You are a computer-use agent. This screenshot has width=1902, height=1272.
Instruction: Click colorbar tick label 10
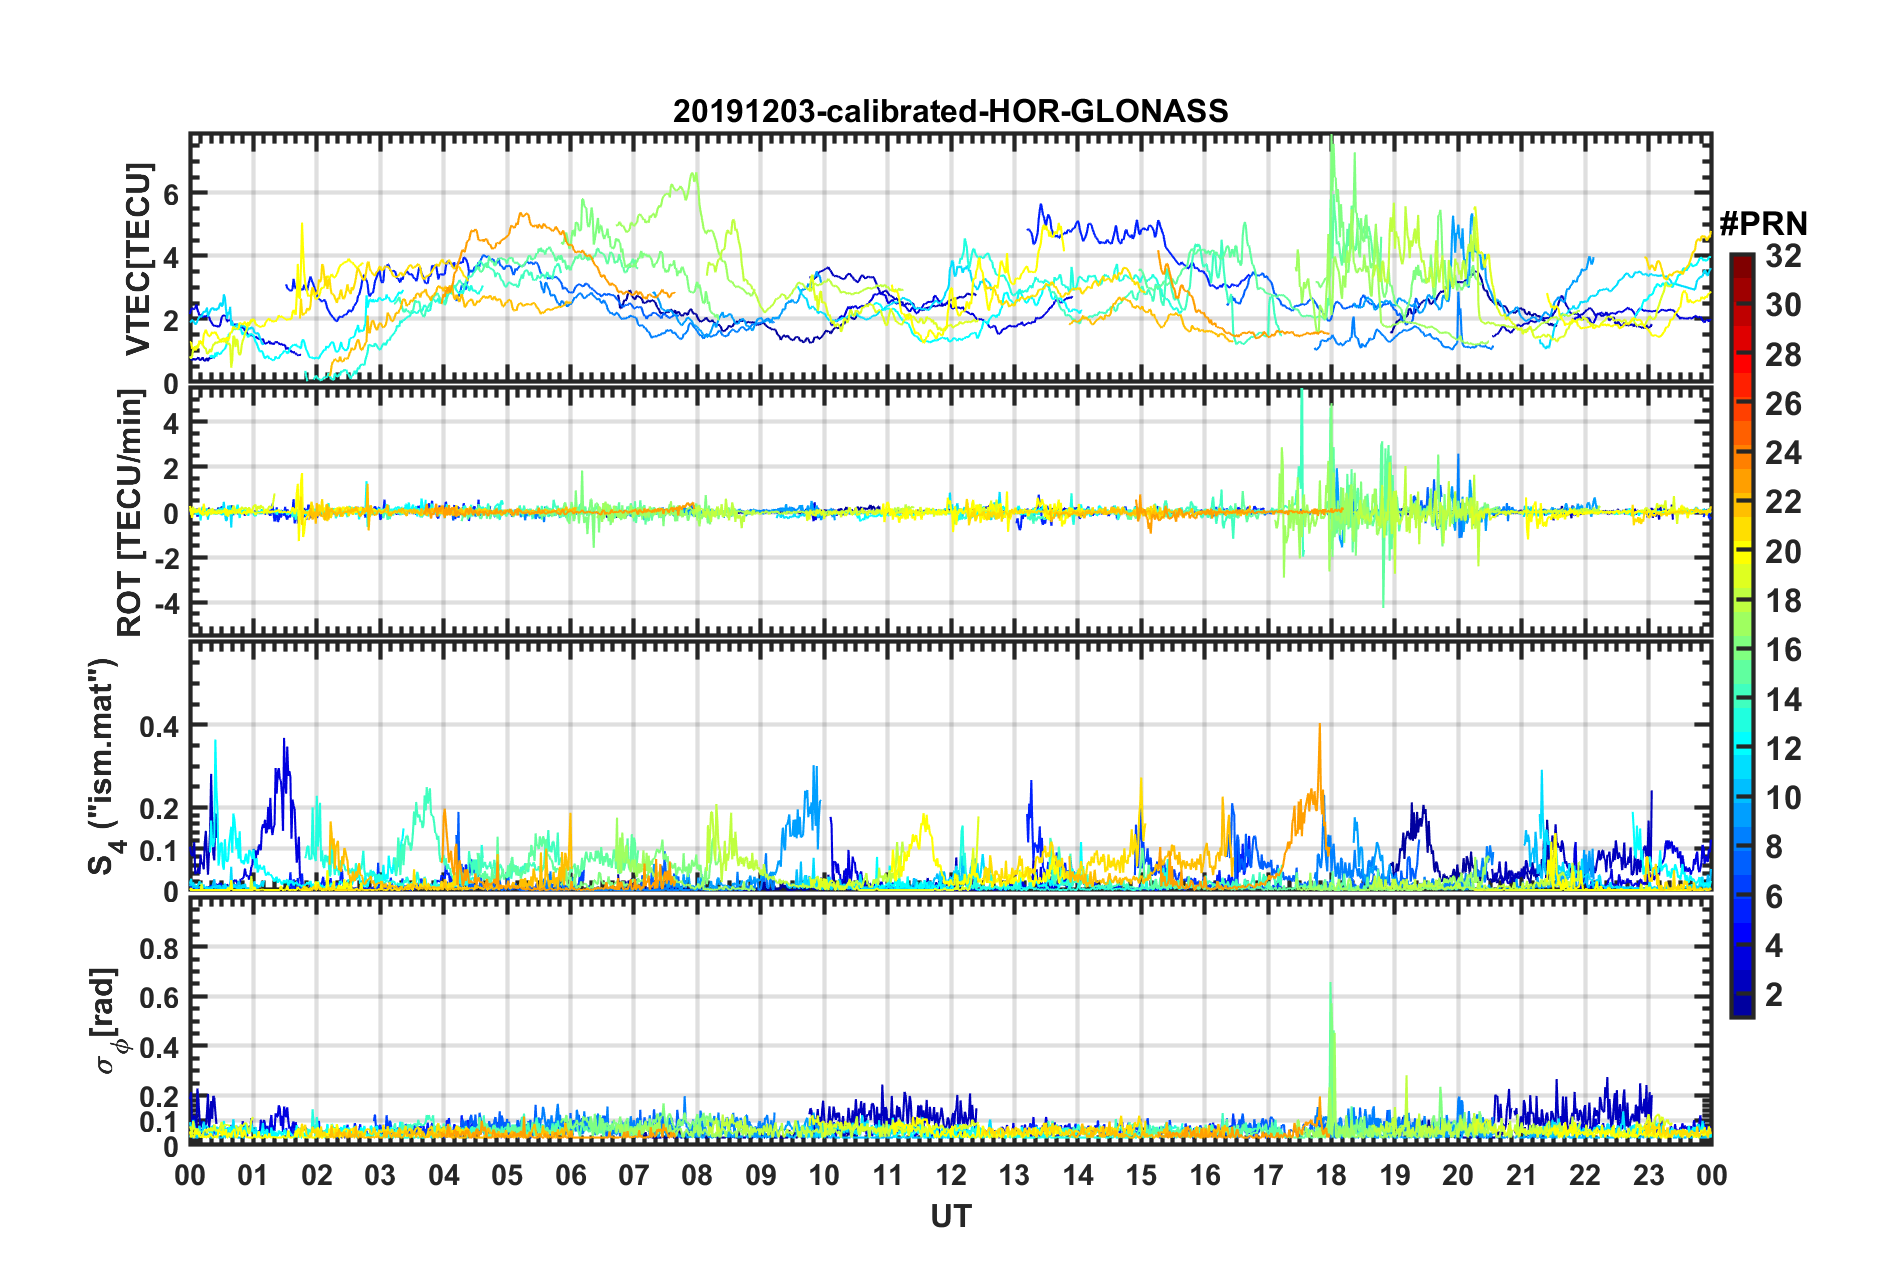click(1783, 797)
